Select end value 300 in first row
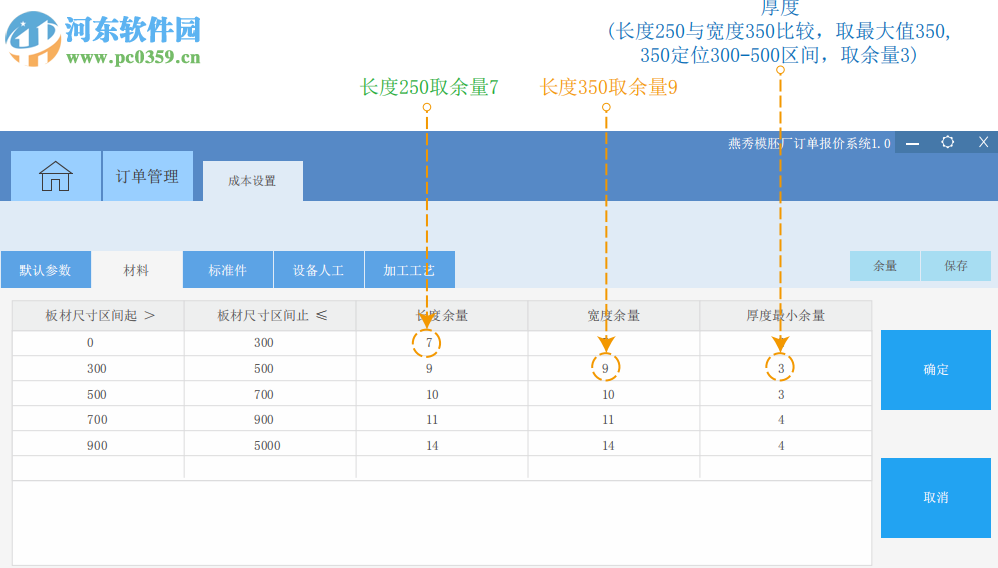 pos(271,343)
